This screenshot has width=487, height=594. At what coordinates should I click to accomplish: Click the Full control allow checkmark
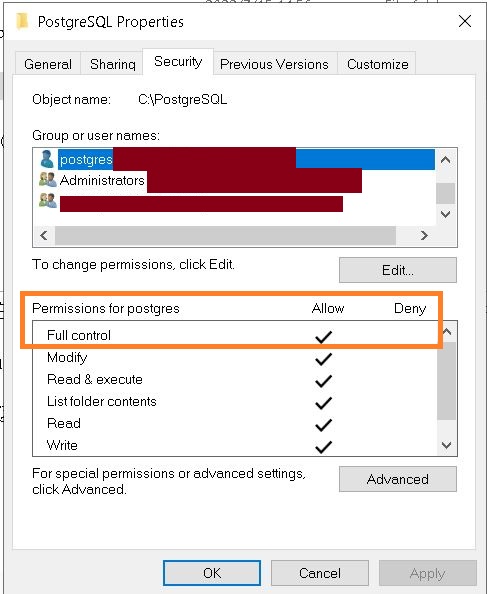click(323, 336)
